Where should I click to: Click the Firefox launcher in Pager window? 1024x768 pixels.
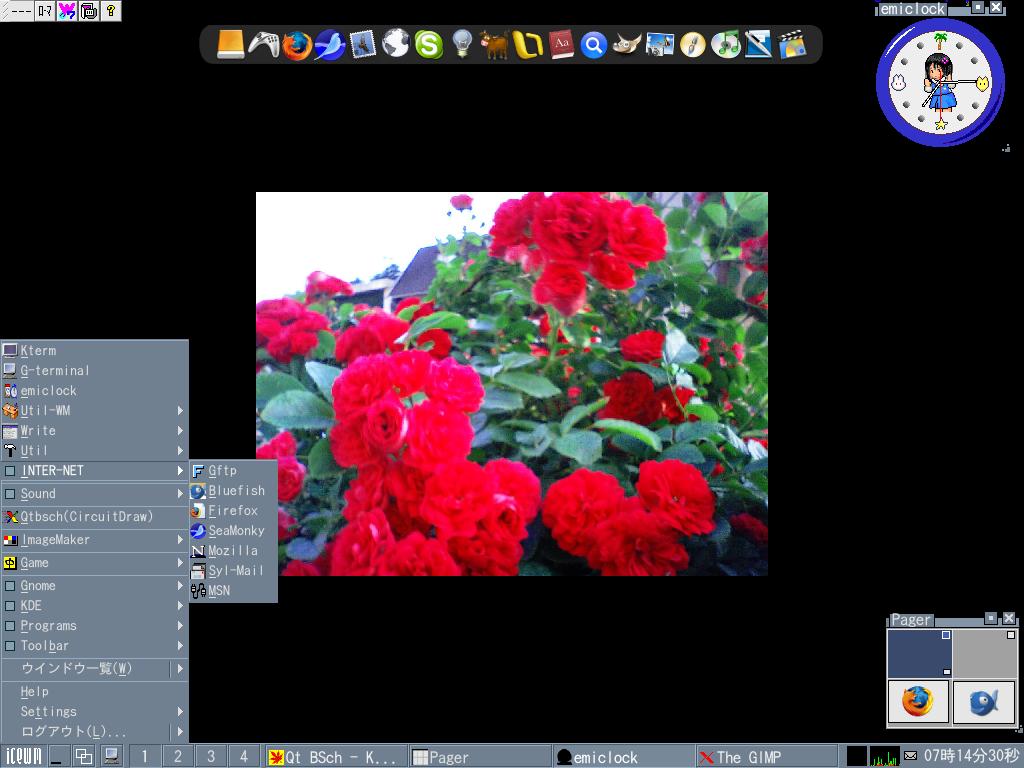point(917,701)
